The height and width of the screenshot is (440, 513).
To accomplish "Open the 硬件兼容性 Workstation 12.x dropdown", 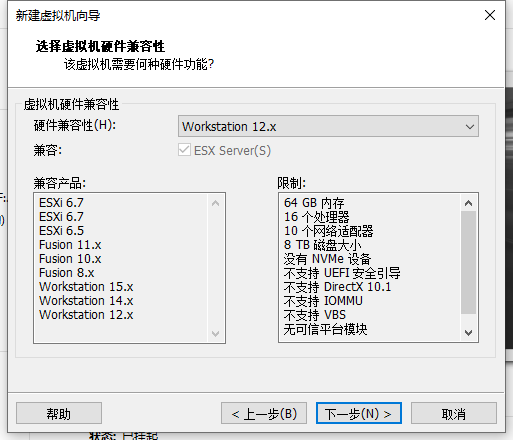I will tap(328, 126).
